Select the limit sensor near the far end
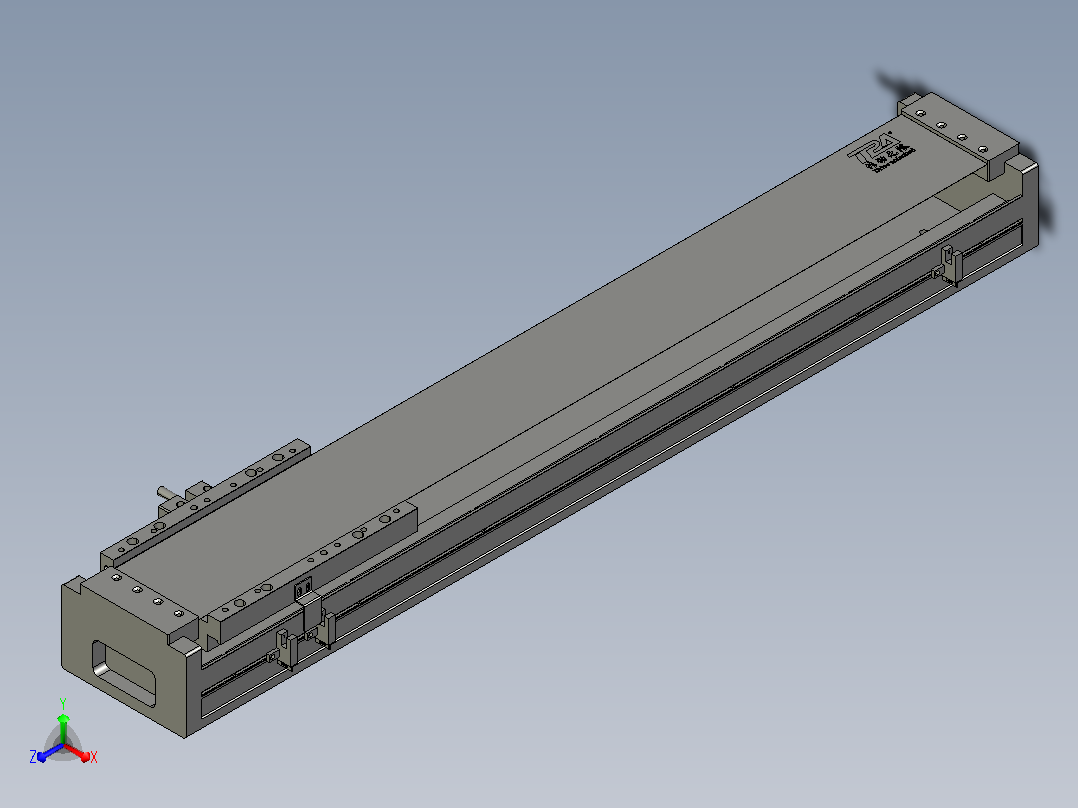The image size is (1078, 808). point(949,265)
